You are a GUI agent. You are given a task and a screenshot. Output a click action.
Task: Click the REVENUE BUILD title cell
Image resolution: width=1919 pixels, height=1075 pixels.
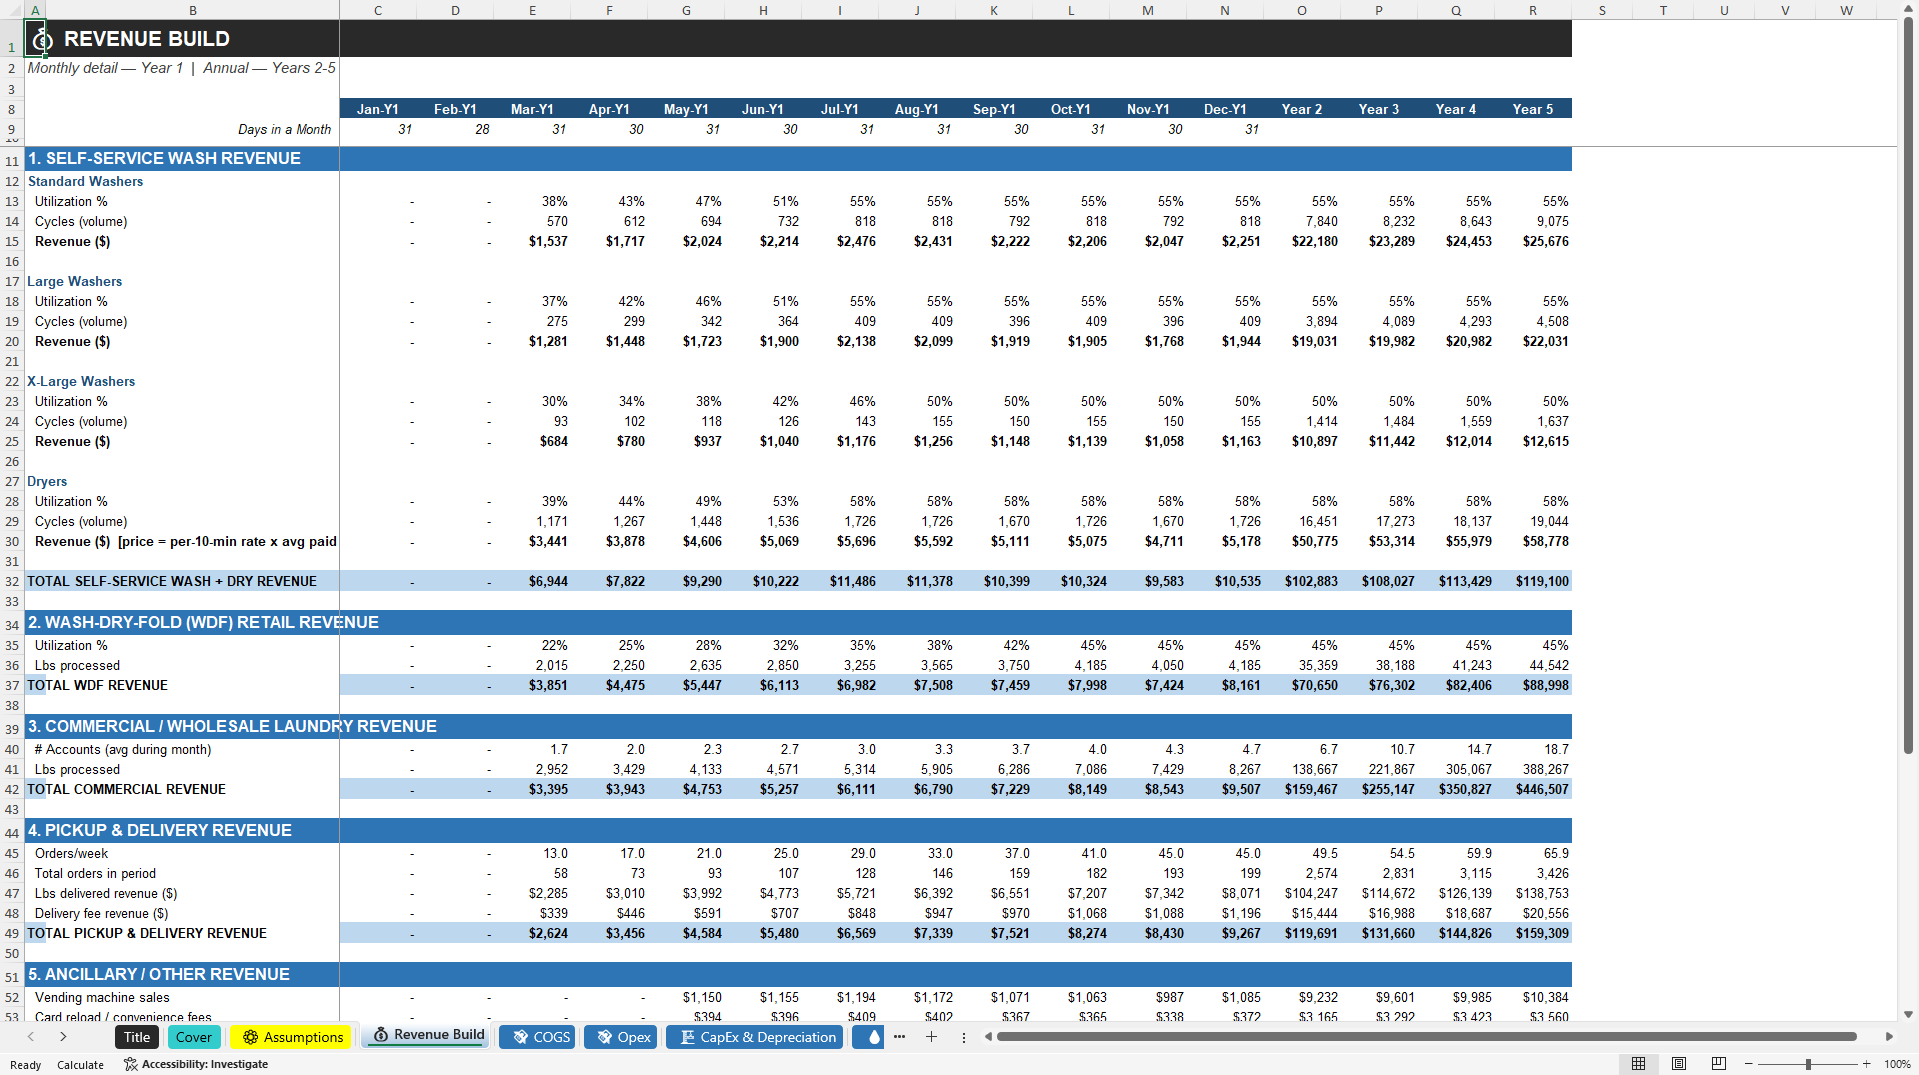[x=147, y=39]
